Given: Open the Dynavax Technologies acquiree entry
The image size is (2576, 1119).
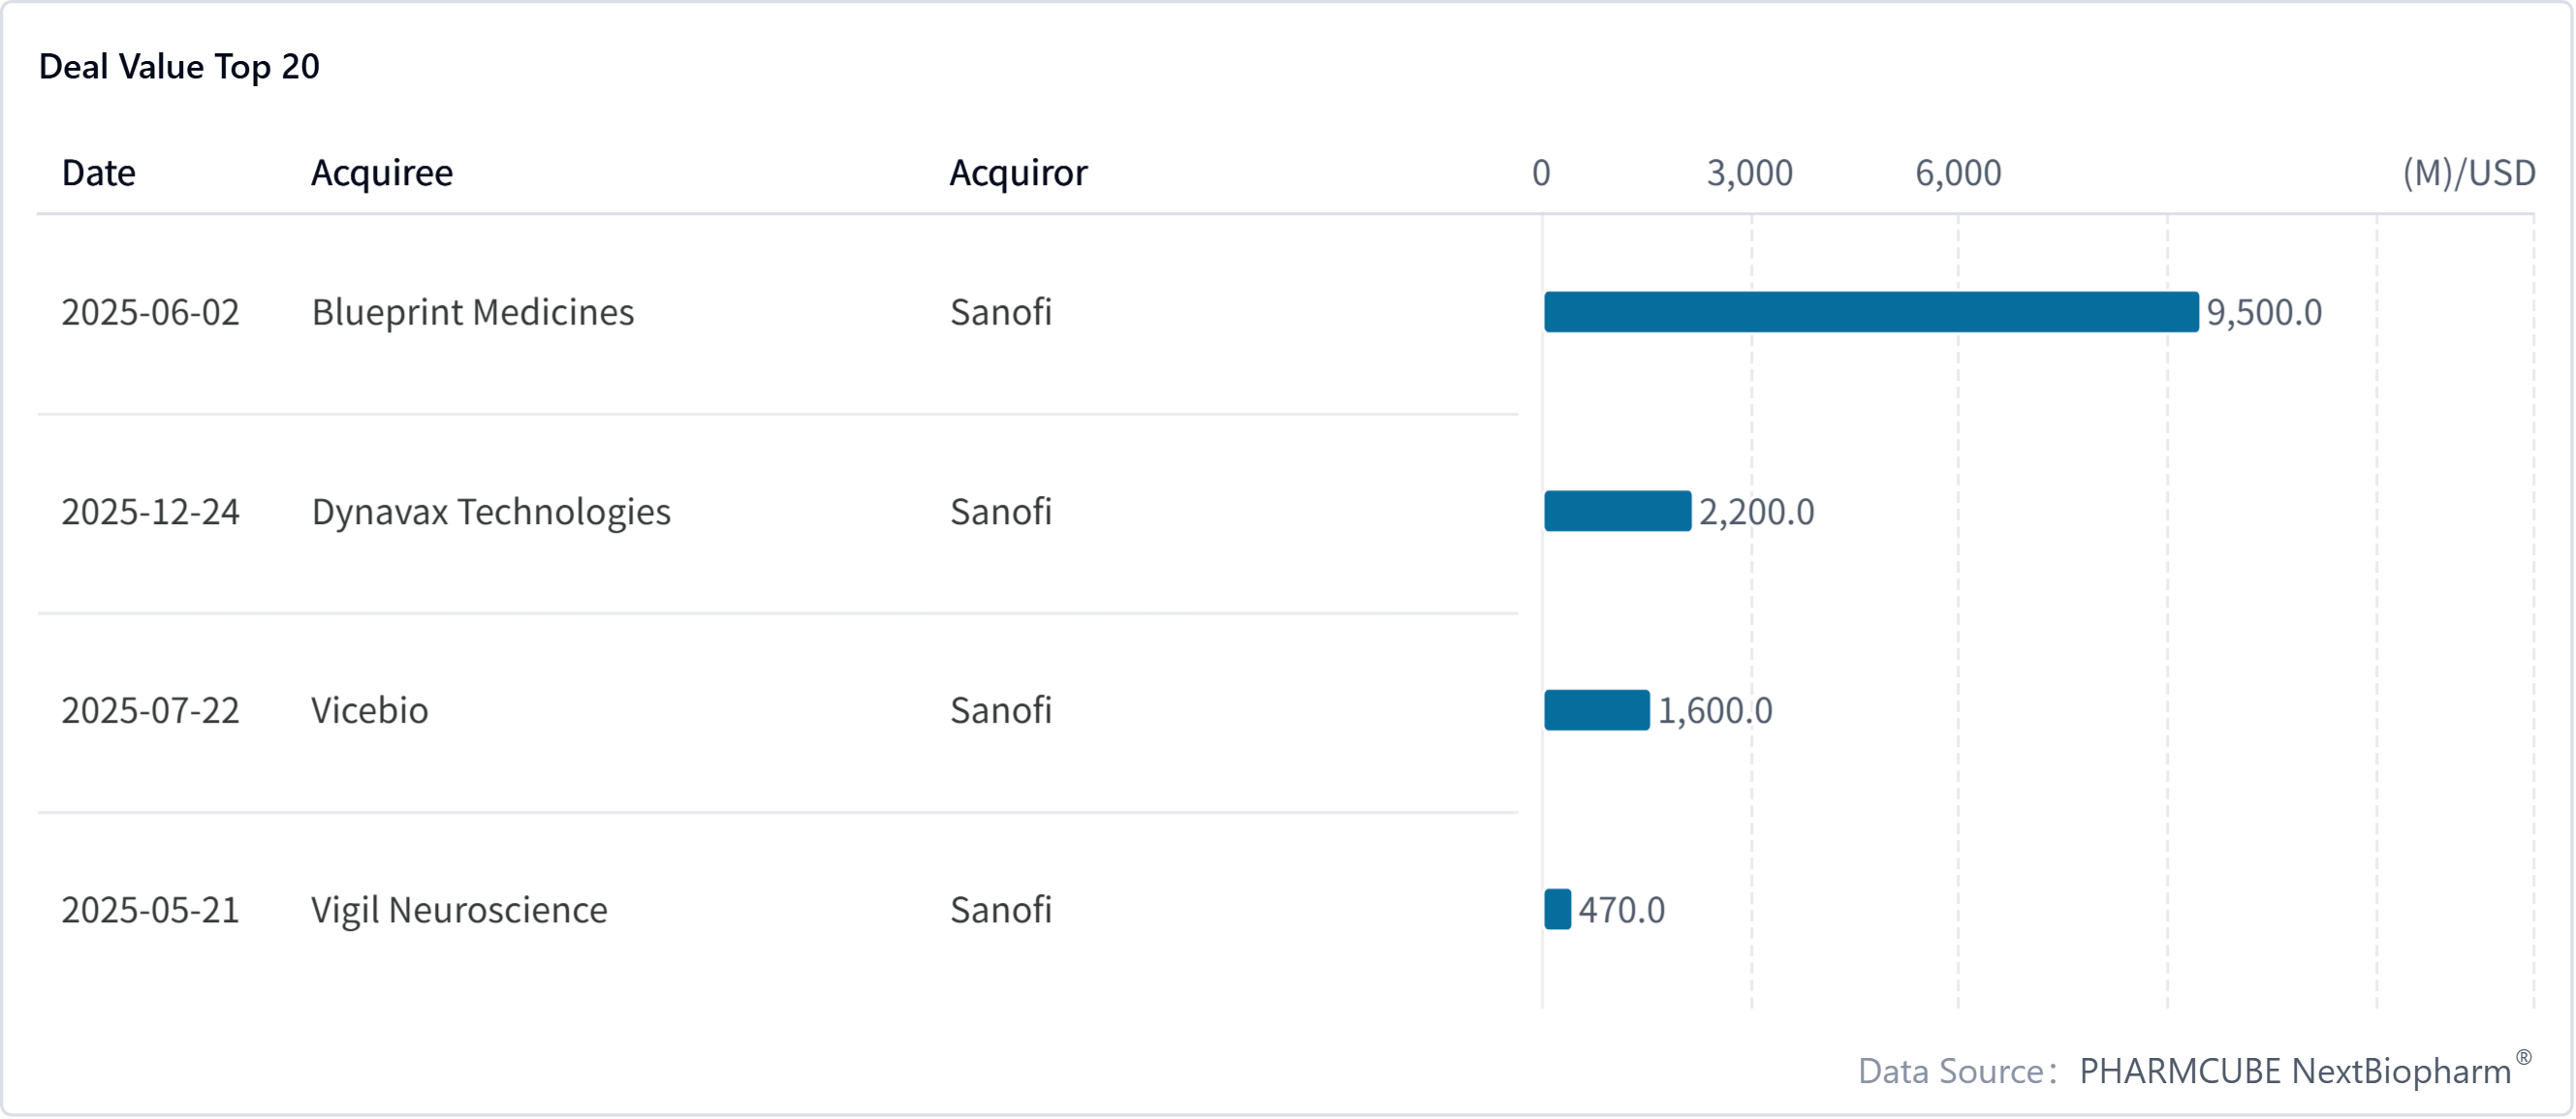Looking at the screenshot, I should pyautogui.click(x=490, y=511).
